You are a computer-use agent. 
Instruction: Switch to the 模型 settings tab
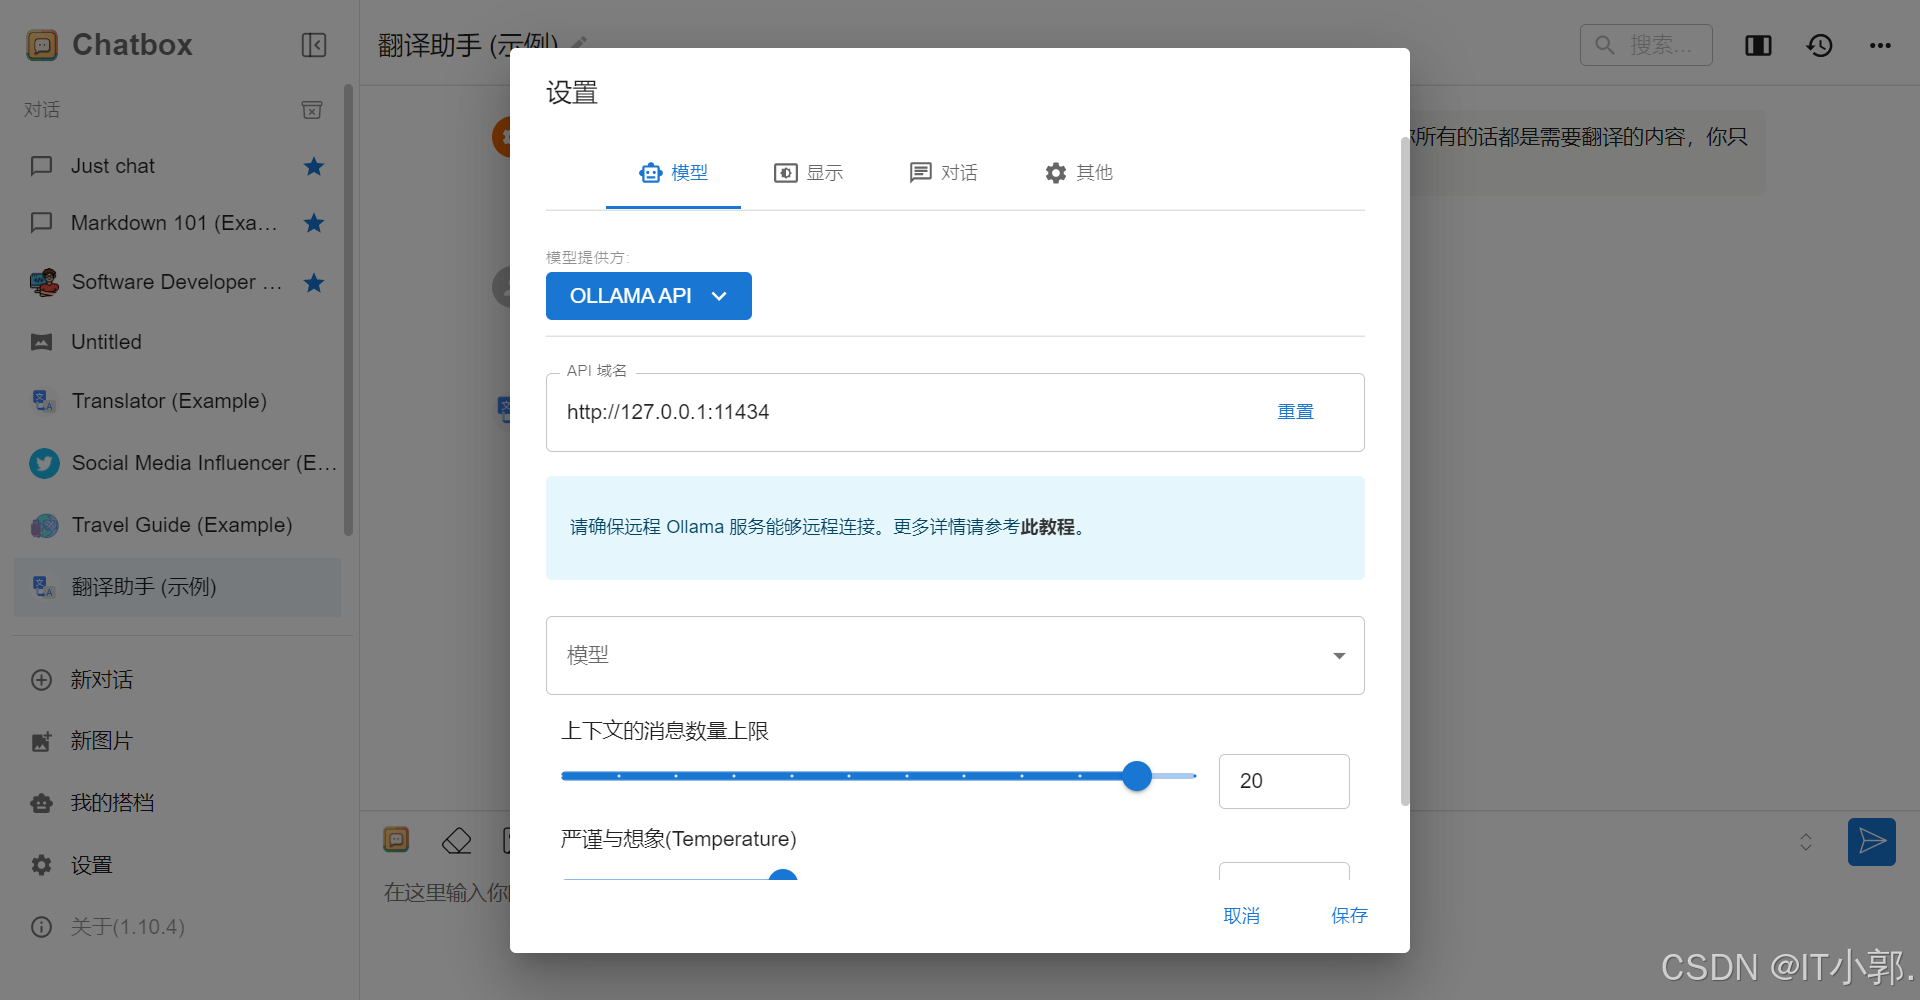click(673, 173)
